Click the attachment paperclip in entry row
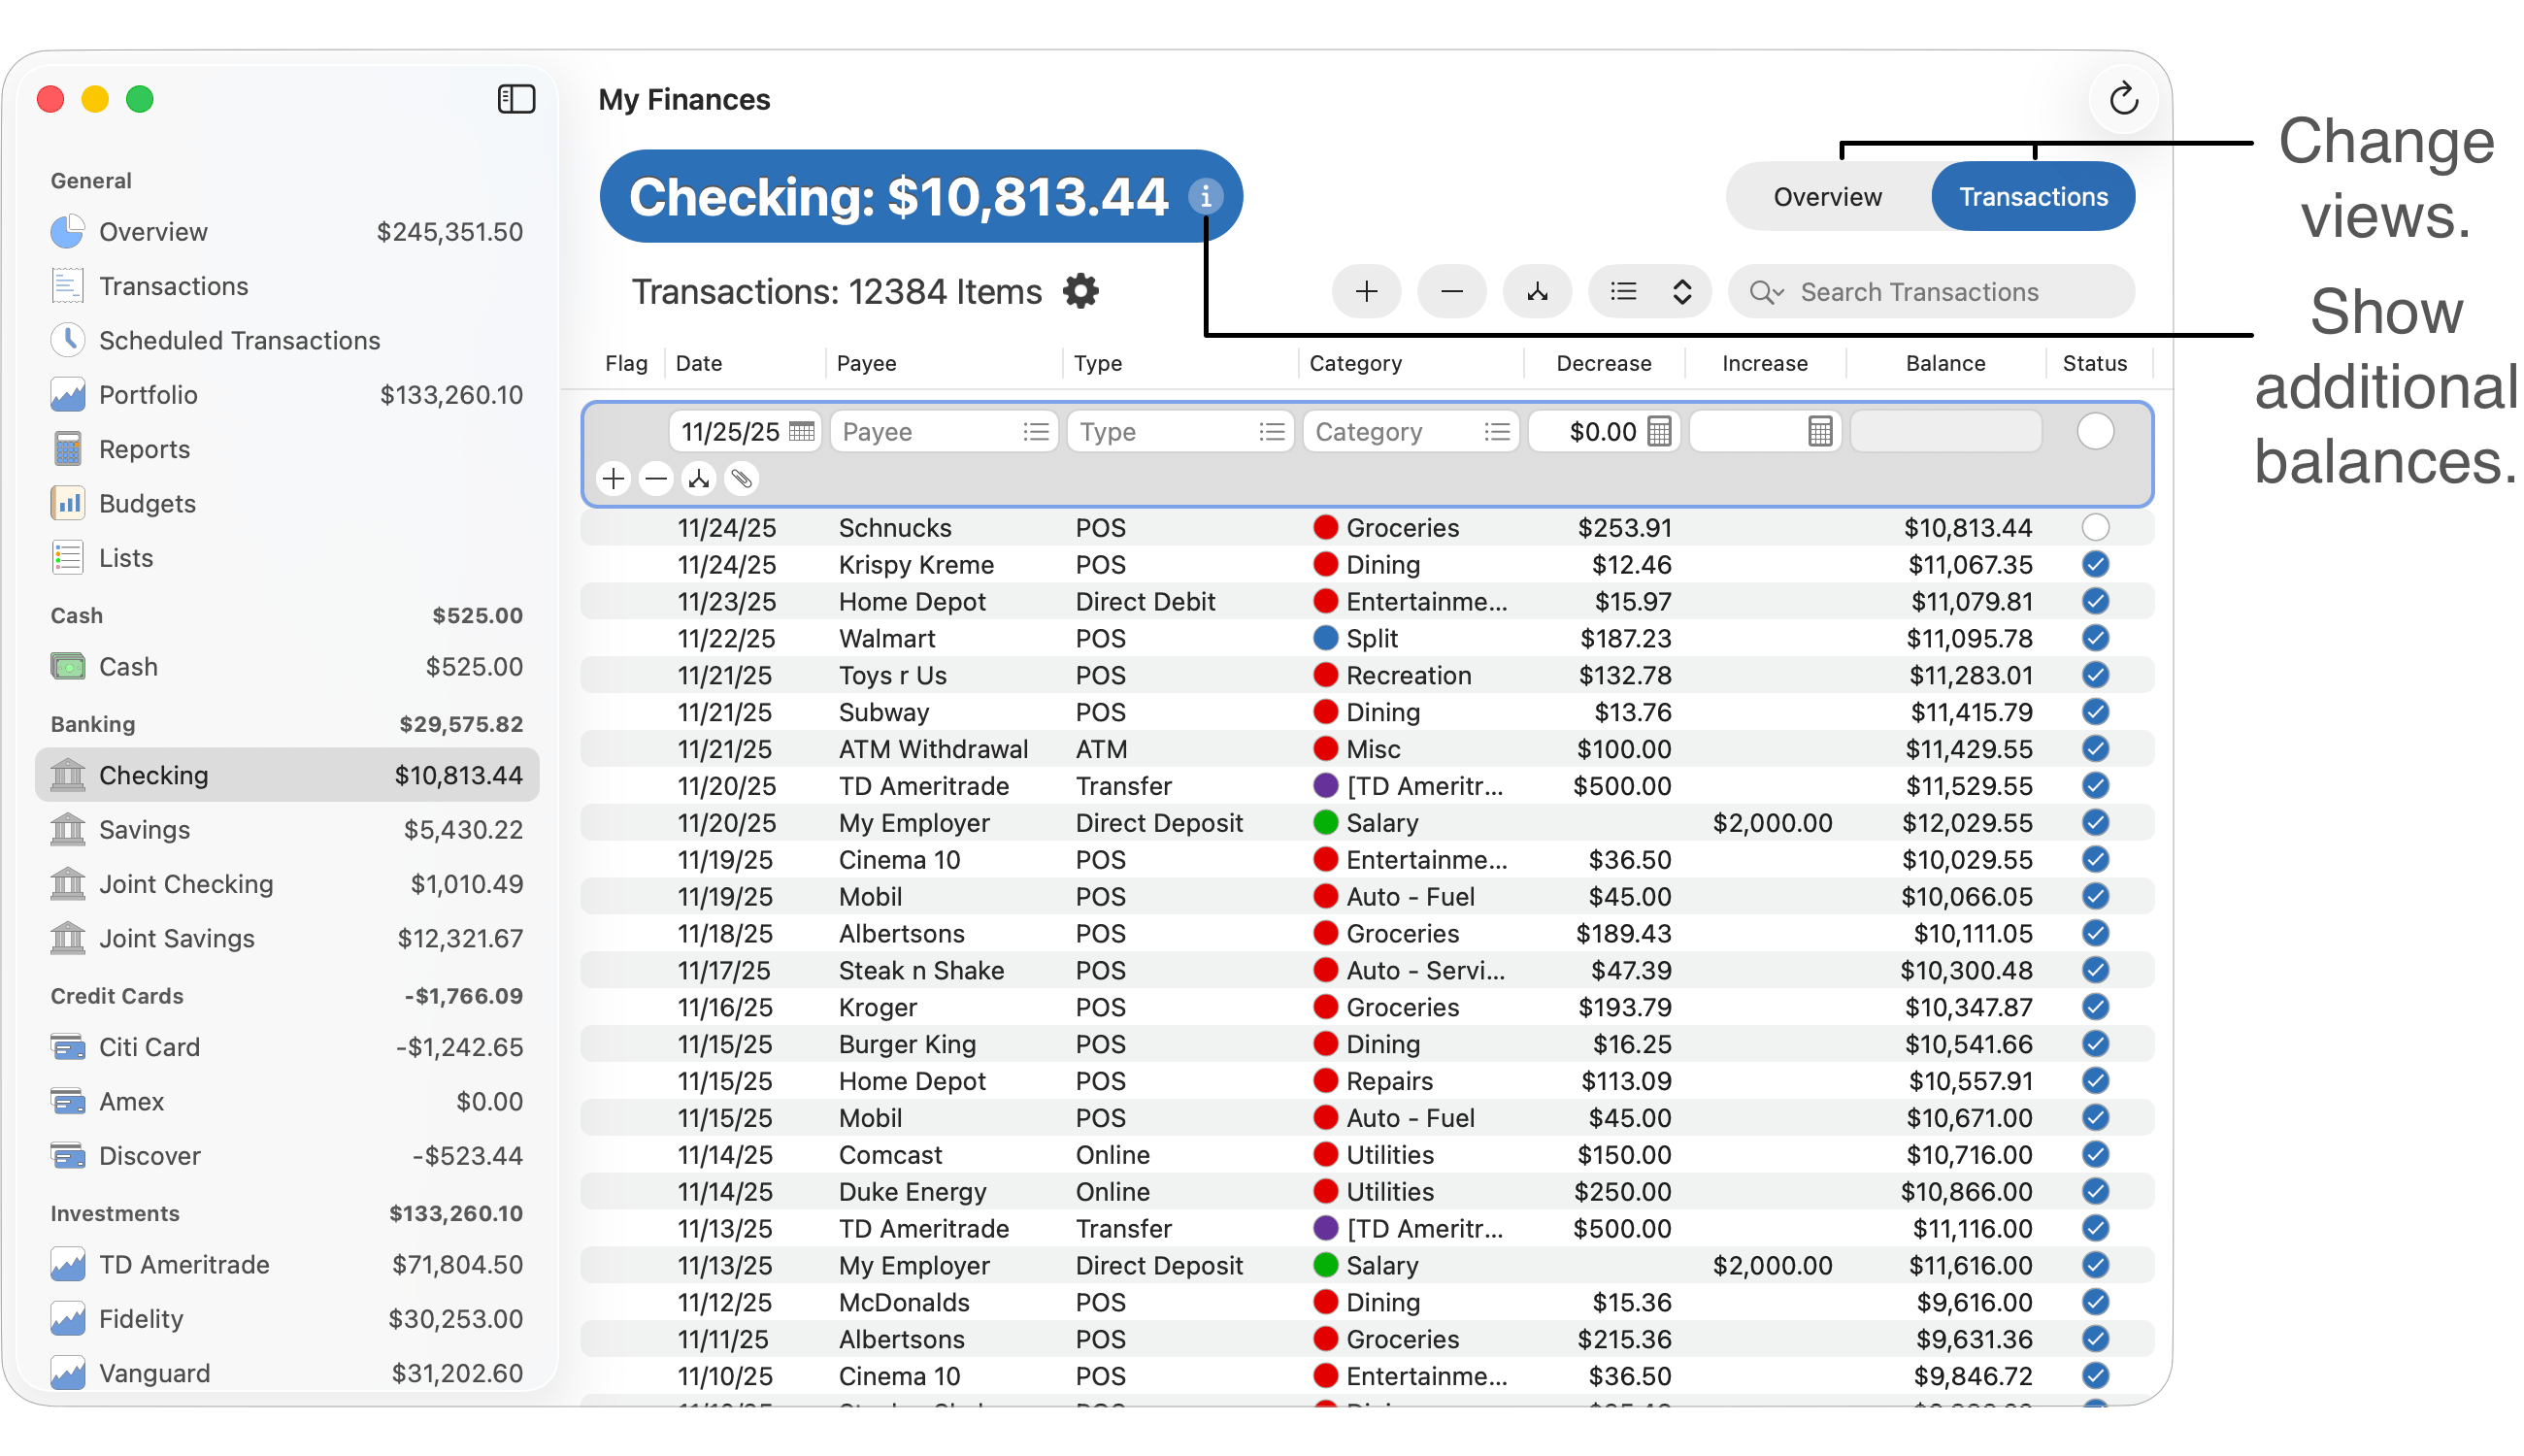This screenshot has width=2524, height=1456. pyautogui.click(x=741, y=480)
